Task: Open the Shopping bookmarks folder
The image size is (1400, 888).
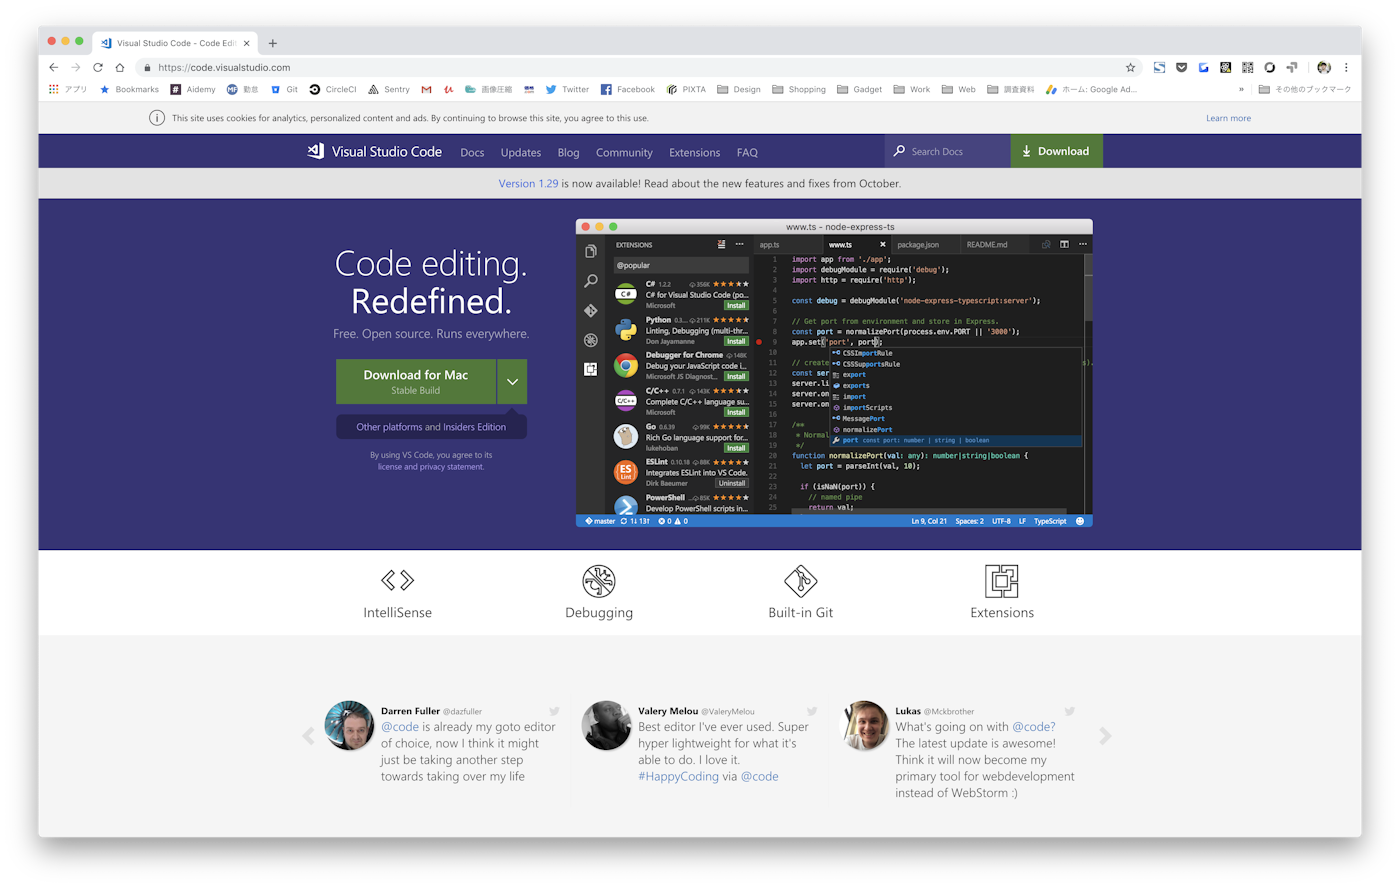Action: (x=799, y=89)
